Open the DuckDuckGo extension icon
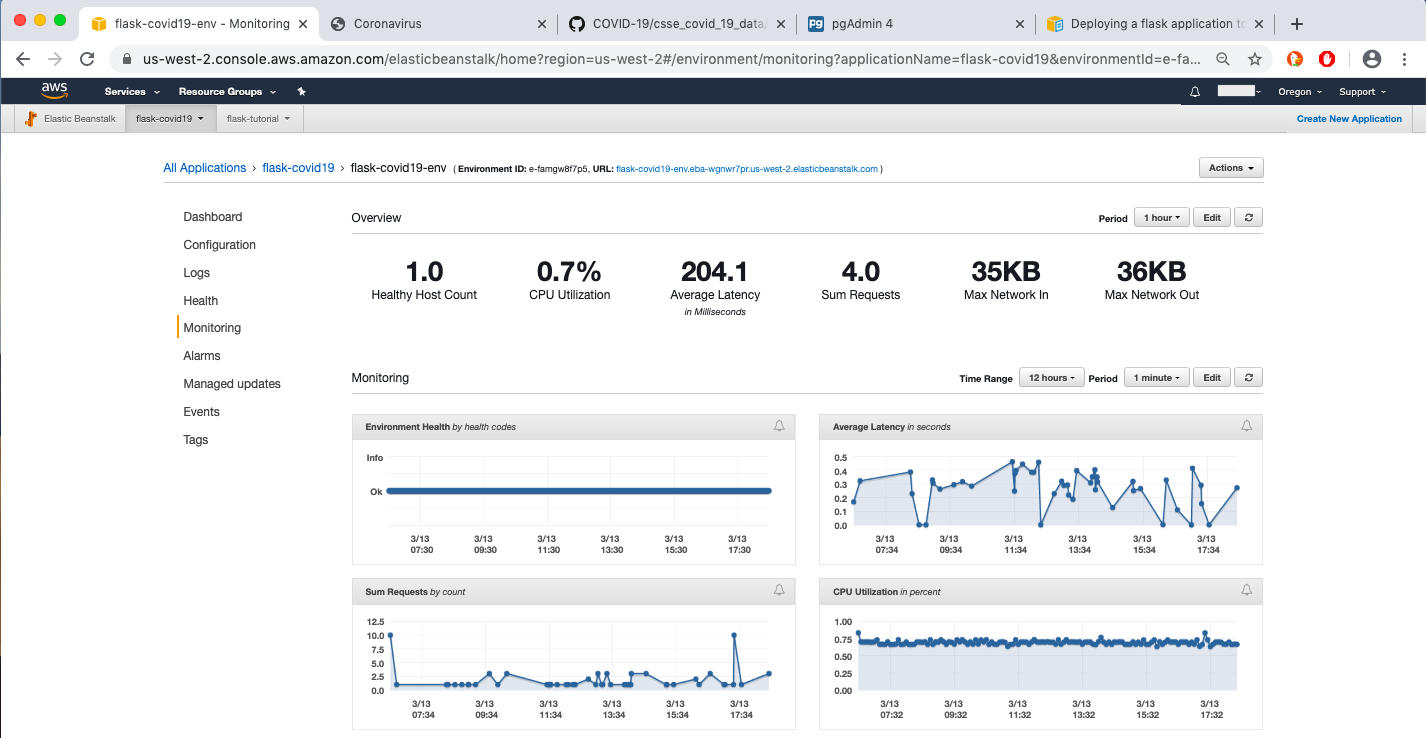 click(1295, 59)
